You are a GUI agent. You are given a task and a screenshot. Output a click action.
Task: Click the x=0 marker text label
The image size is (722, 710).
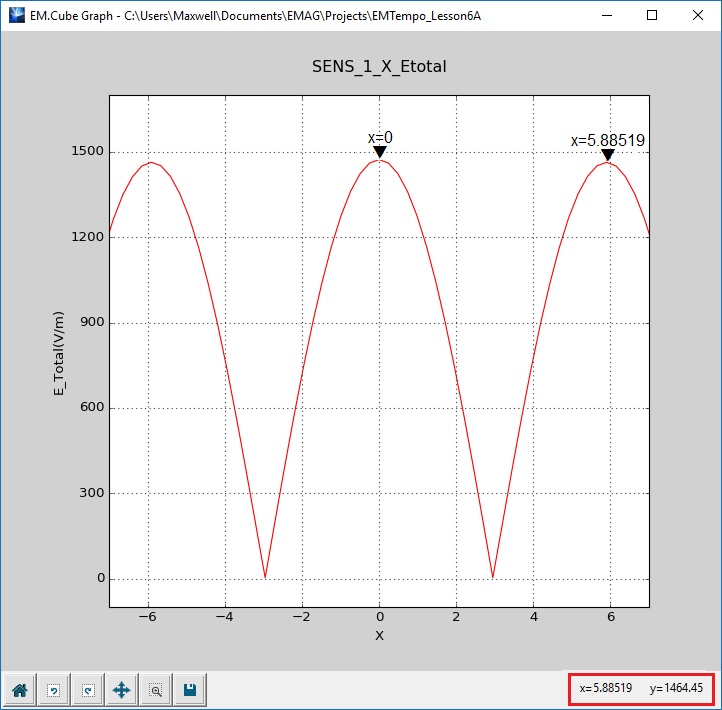coord(380,137)
